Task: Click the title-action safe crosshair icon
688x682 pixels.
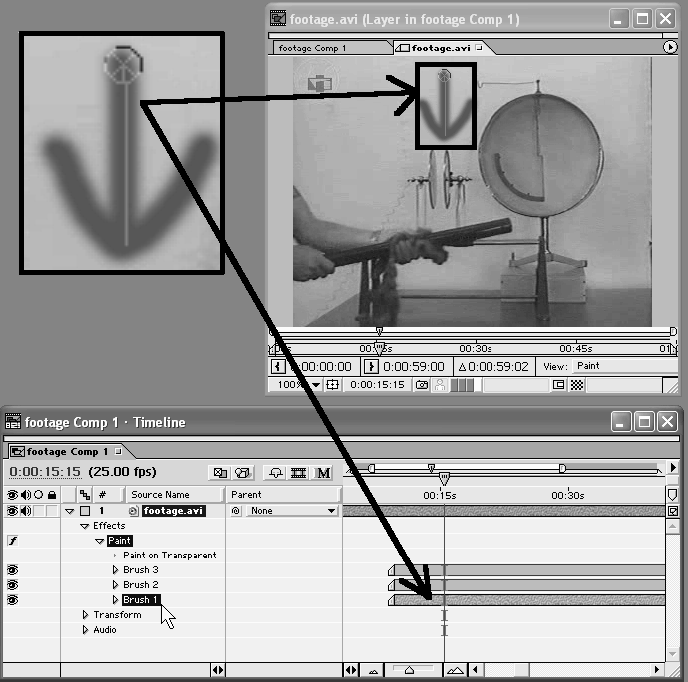Action: pos(333,384)
